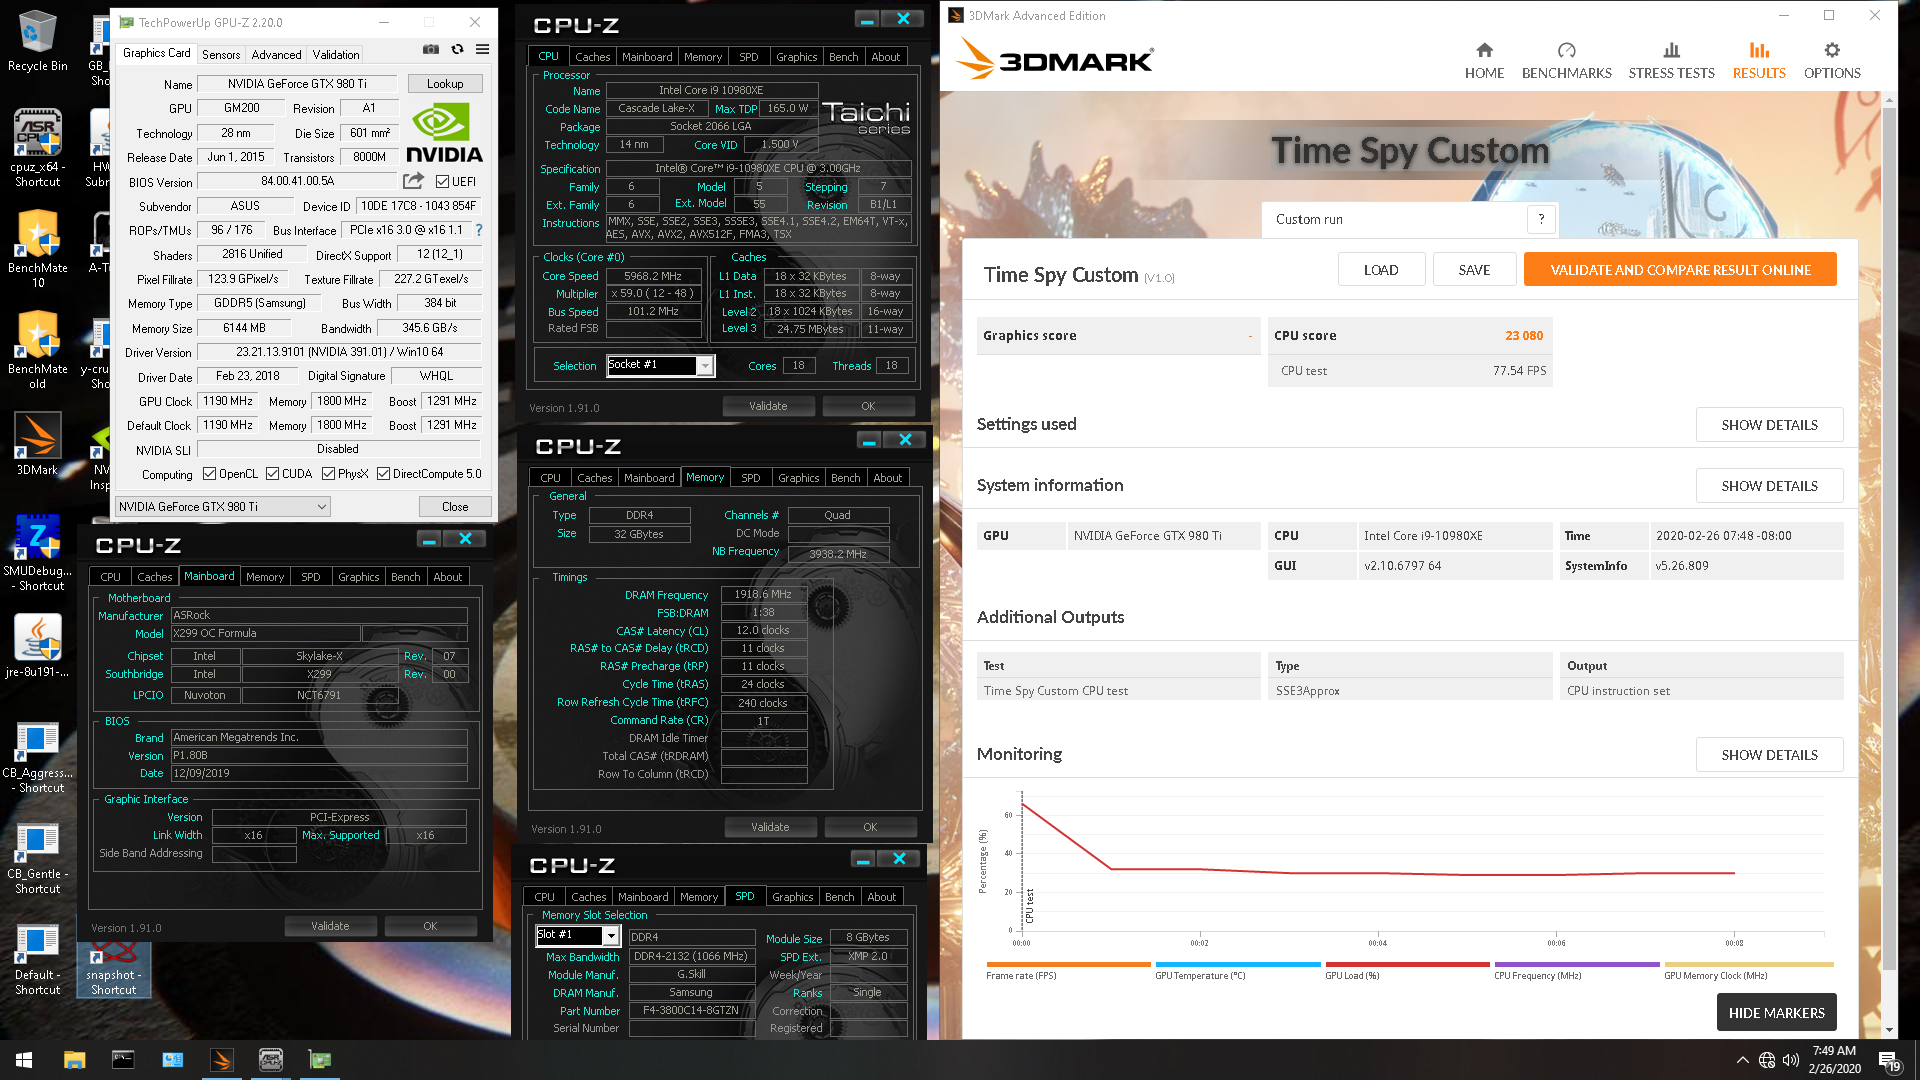The height and width of the screenshot is (1080, 1920).
Task: Open 3DMark desktop shortcut
Action: tap(38, 444)
